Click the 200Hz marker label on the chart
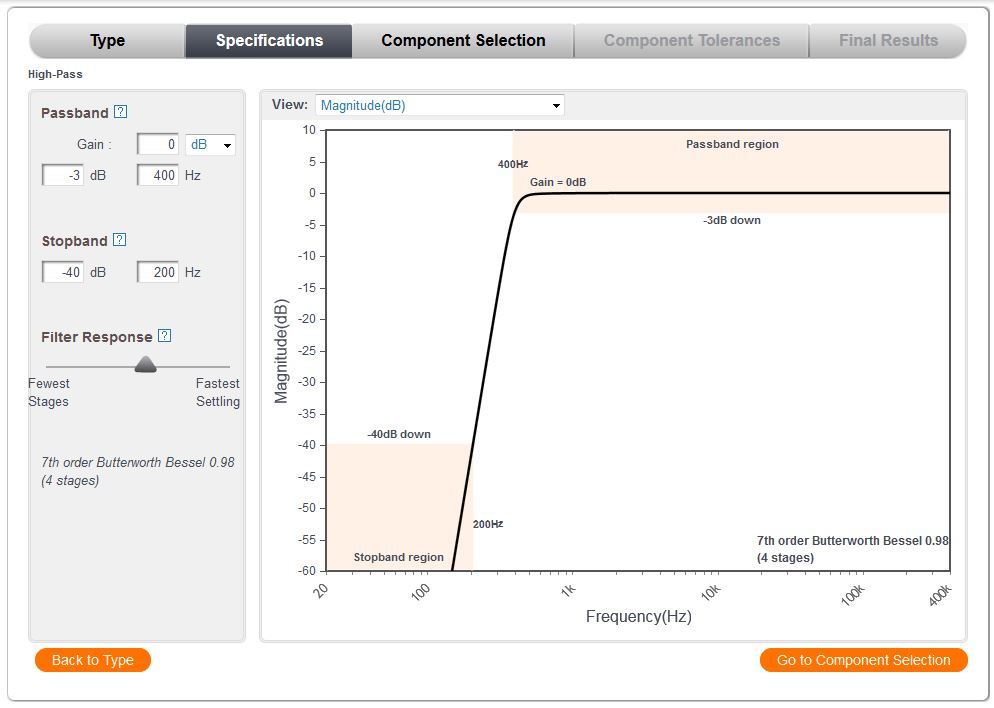Screen dimensions: 994x708 click(x=488, y=524)
